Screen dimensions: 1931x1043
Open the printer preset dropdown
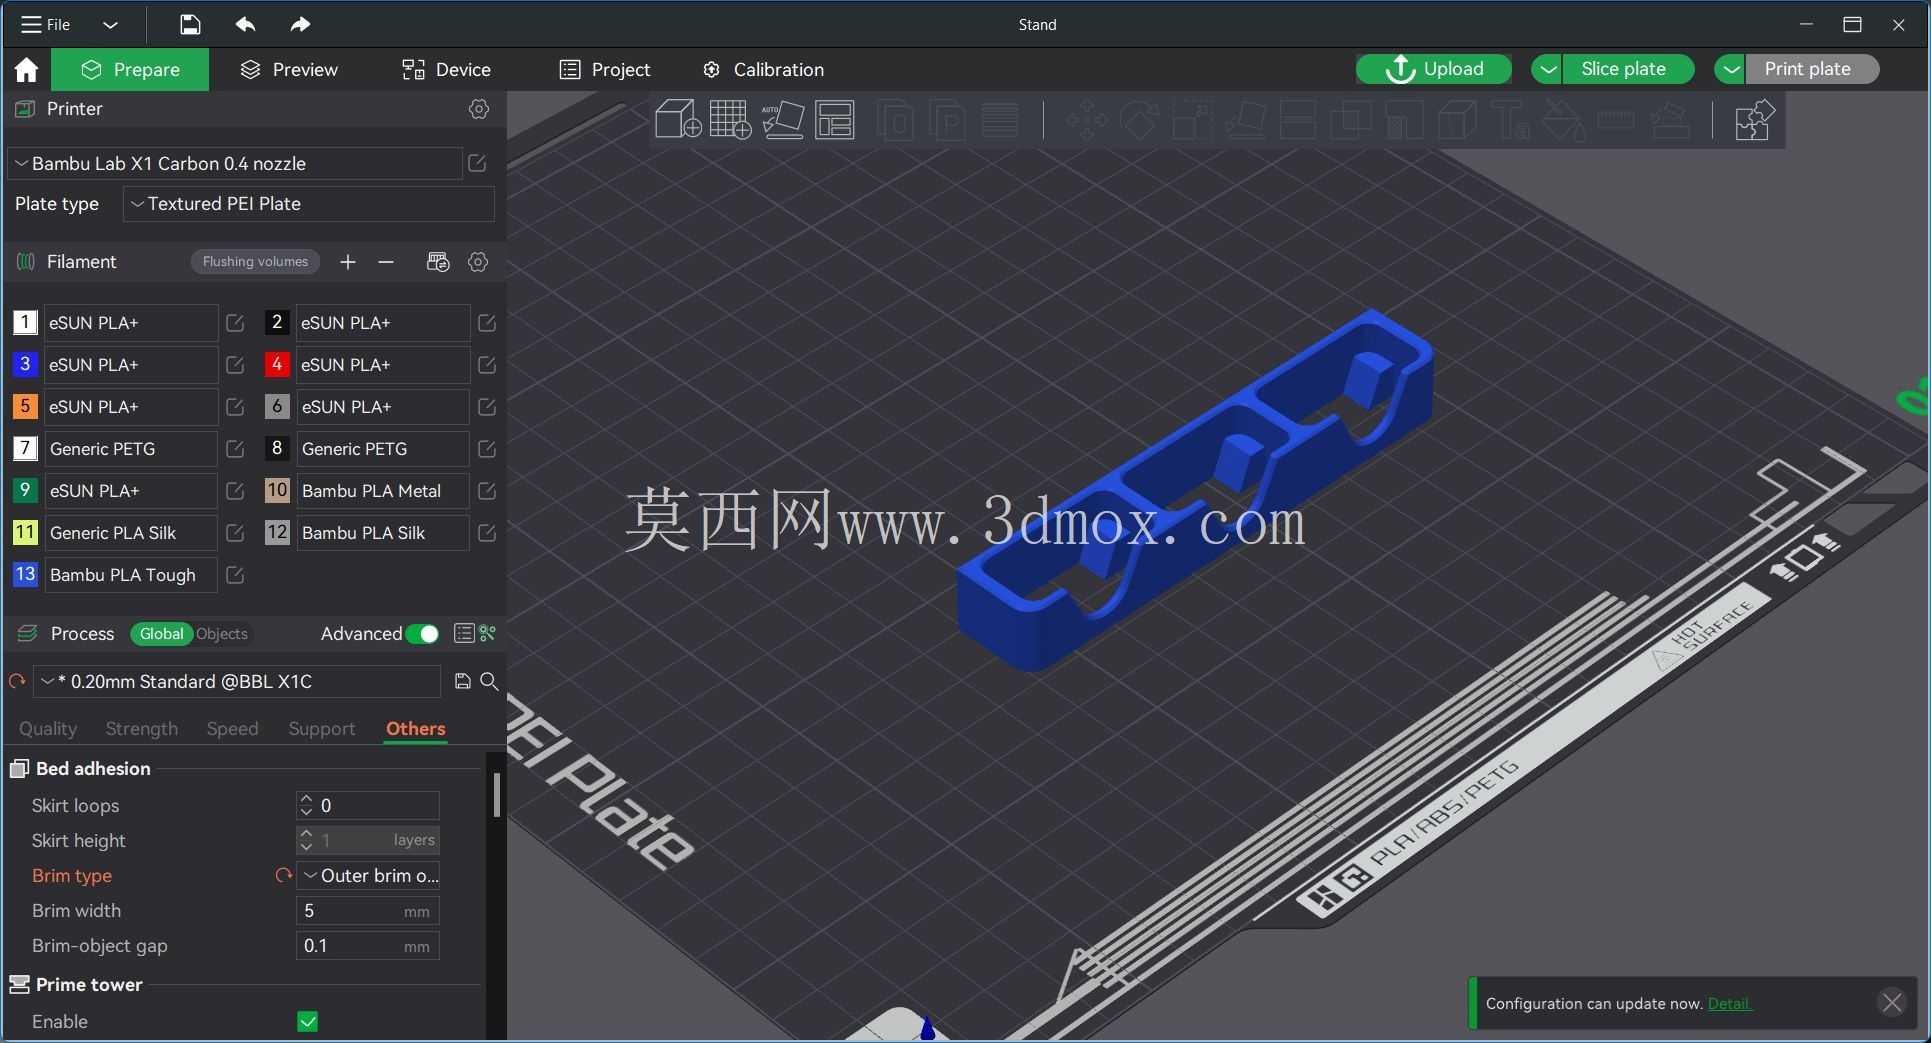pos(235,163)
